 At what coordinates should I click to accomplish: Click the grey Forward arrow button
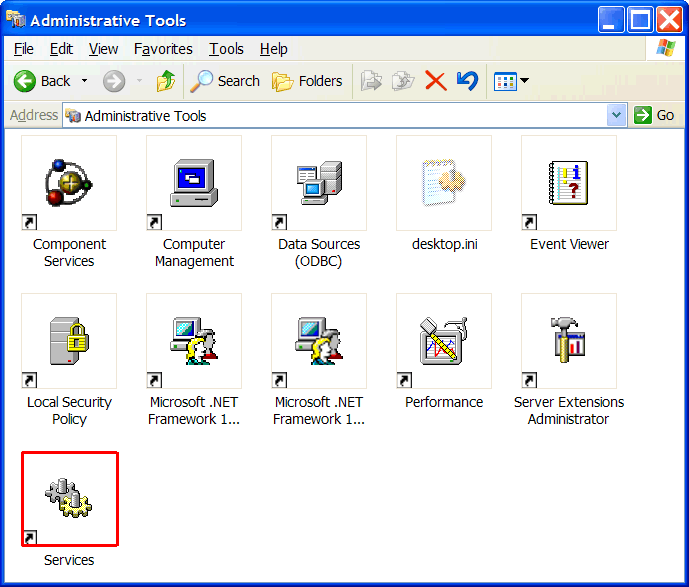point(114,81)
